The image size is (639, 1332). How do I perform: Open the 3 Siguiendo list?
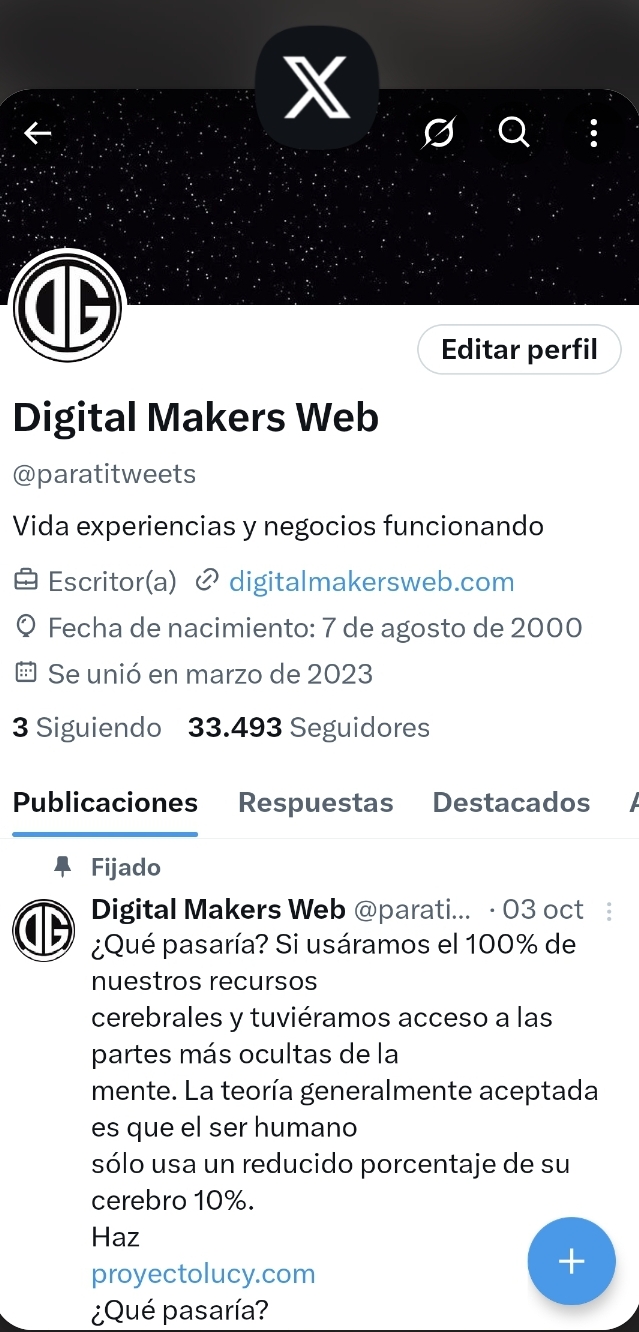tap(87, 727)
